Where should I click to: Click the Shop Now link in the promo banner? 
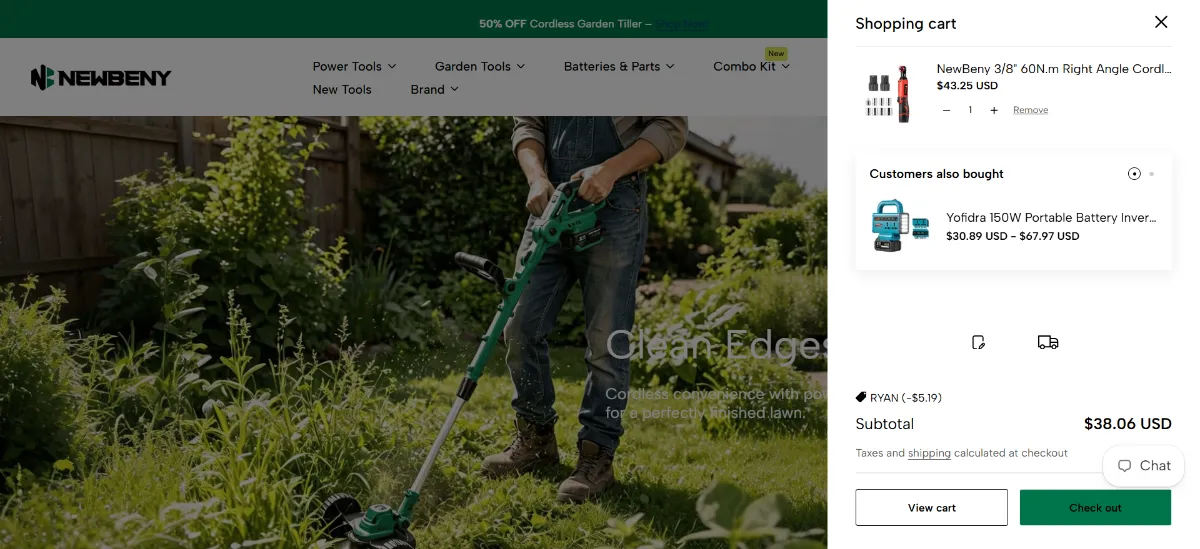[682, 24]
